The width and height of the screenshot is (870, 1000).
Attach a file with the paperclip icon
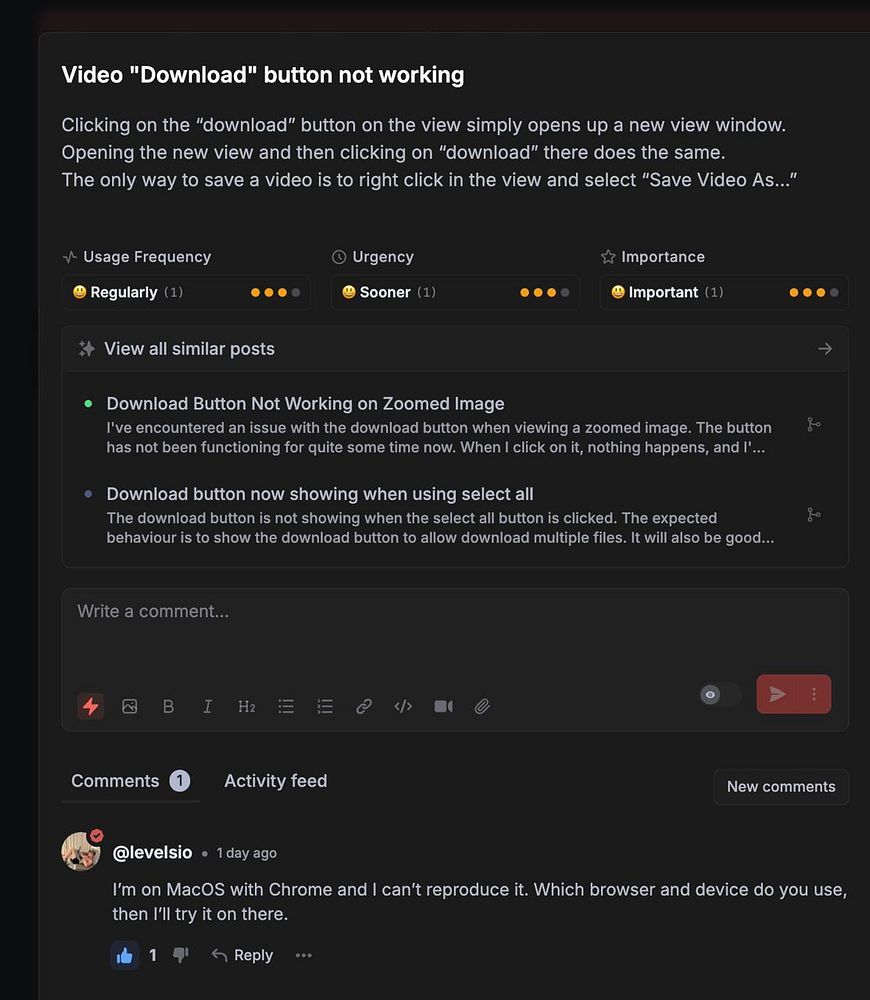[x=482, y=706]
